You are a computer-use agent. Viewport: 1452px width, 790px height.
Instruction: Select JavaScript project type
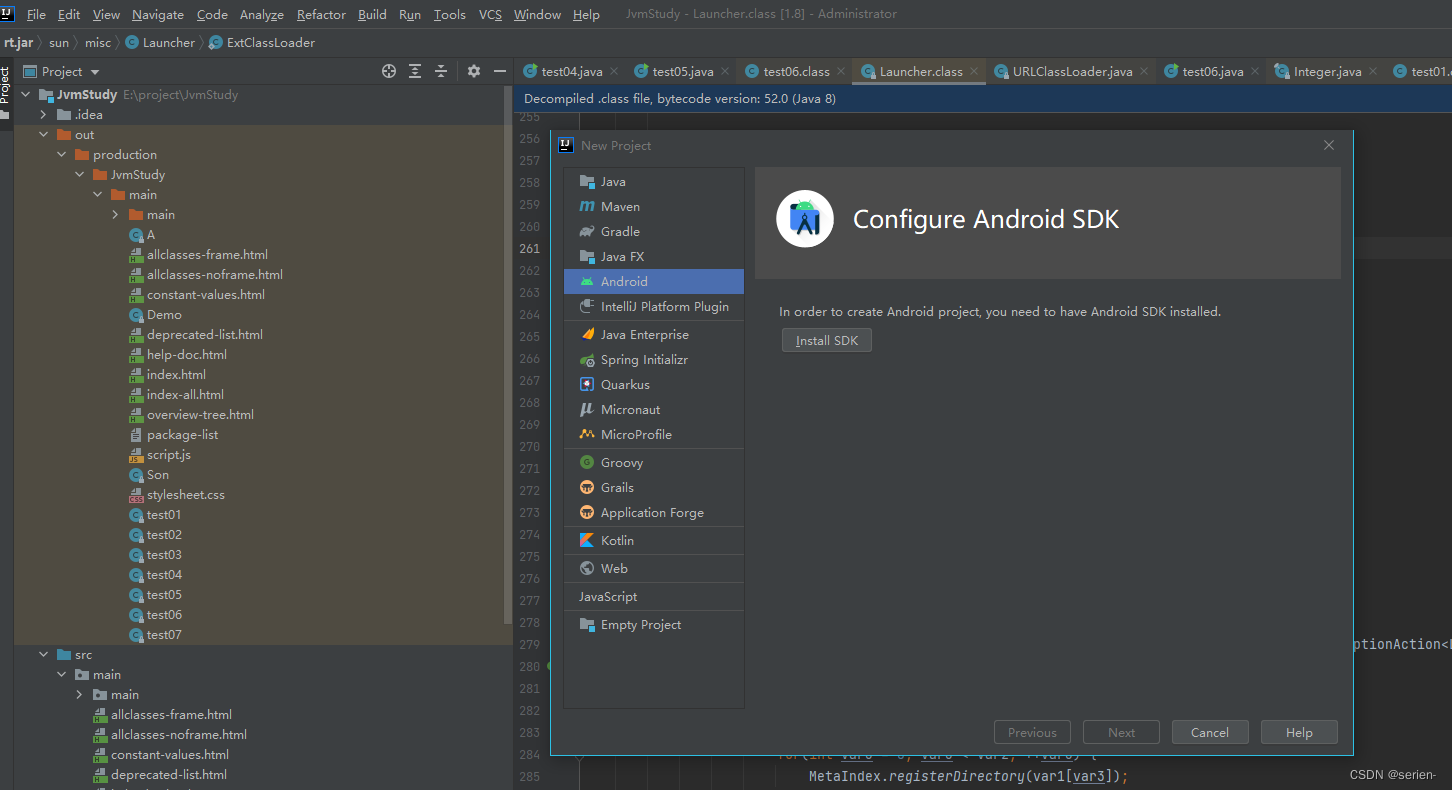click(x=654, y=597)
